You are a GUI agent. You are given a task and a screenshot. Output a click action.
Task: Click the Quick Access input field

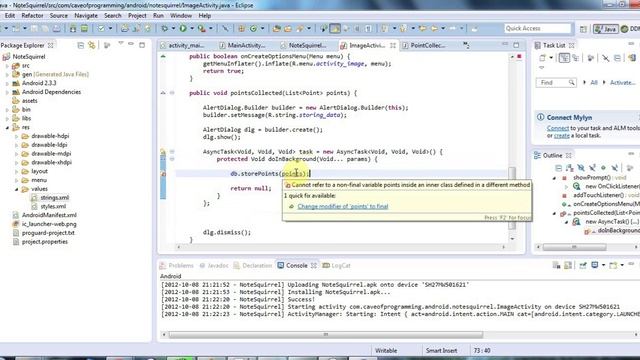tap(537, 28)
